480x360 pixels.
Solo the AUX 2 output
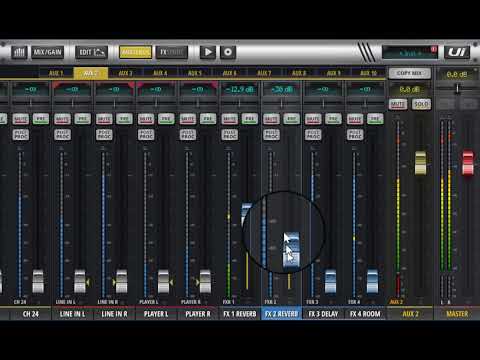pos(421,104)
